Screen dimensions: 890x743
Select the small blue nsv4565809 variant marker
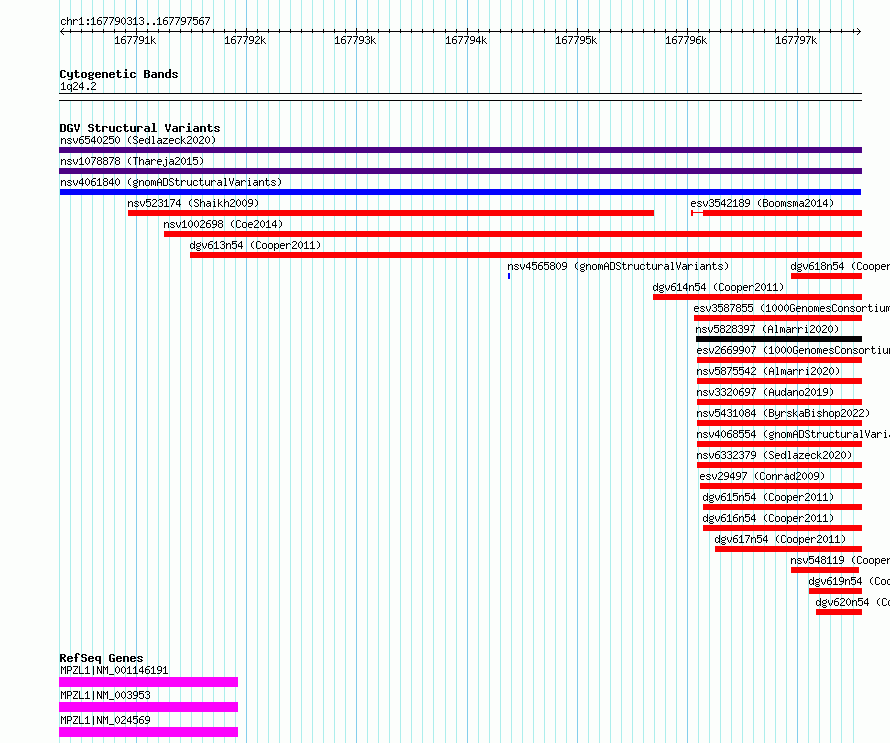click(509, 276)
